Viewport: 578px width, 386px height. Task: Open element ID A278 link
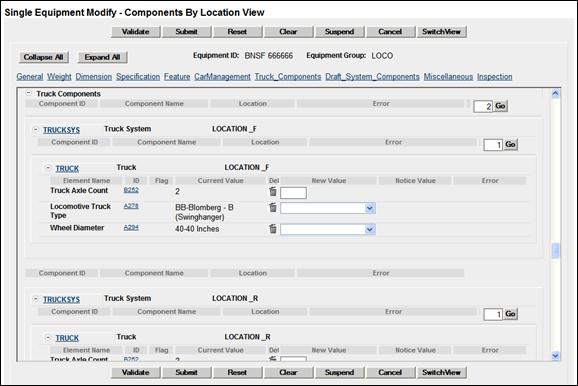[x=131, y=206]
